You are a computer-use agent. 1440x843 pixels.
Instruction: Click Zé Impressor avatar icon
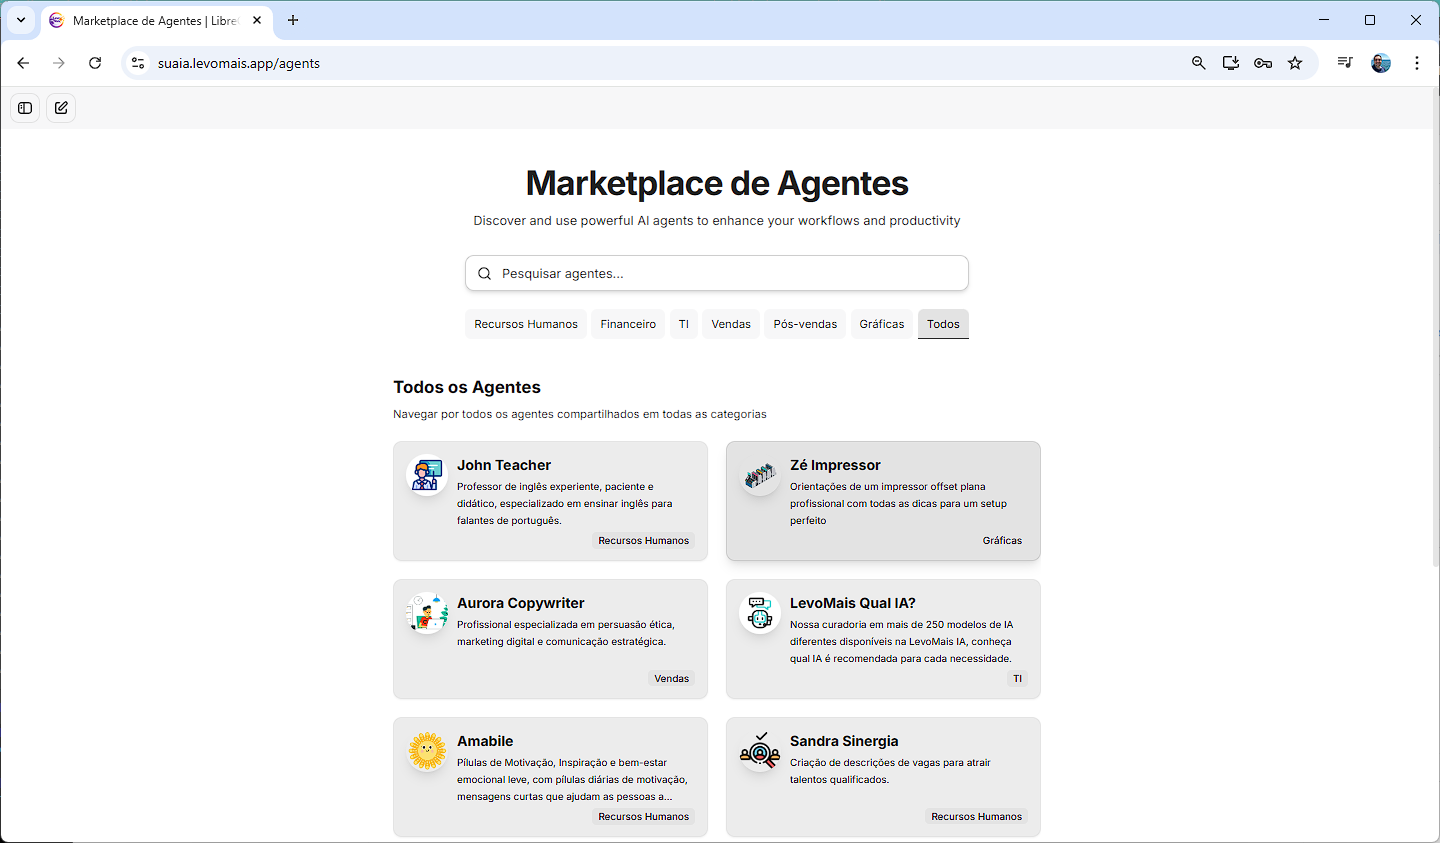click(760, 475)
